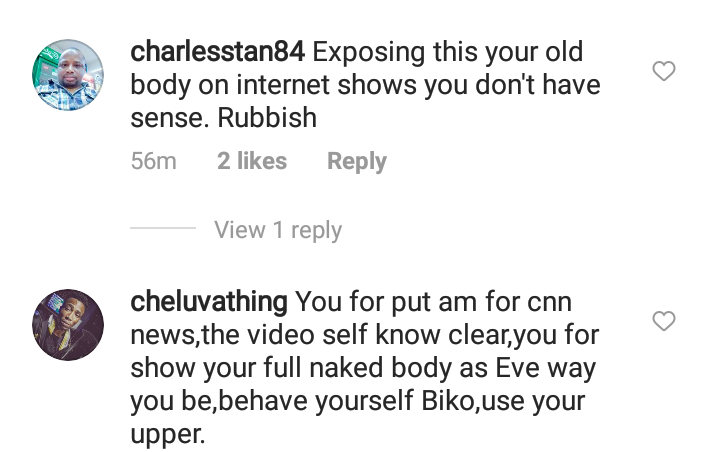This screenshot has width=720, height=452.
Task: Show who gave the 2 likes
Action: (x=252, y=161)
